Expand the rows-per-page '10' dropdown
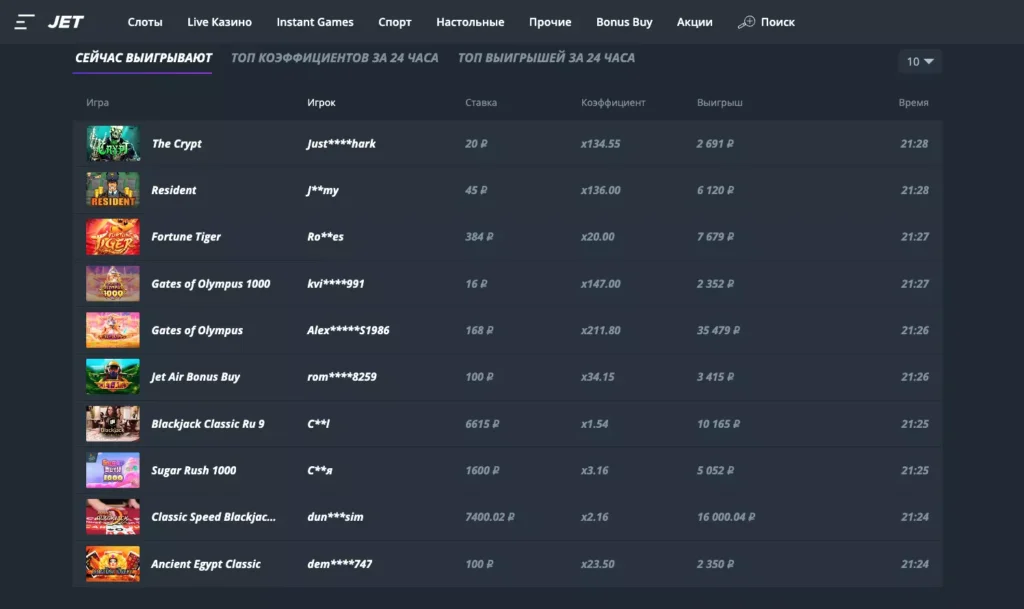1024x609 pixels. click(919, 61)
